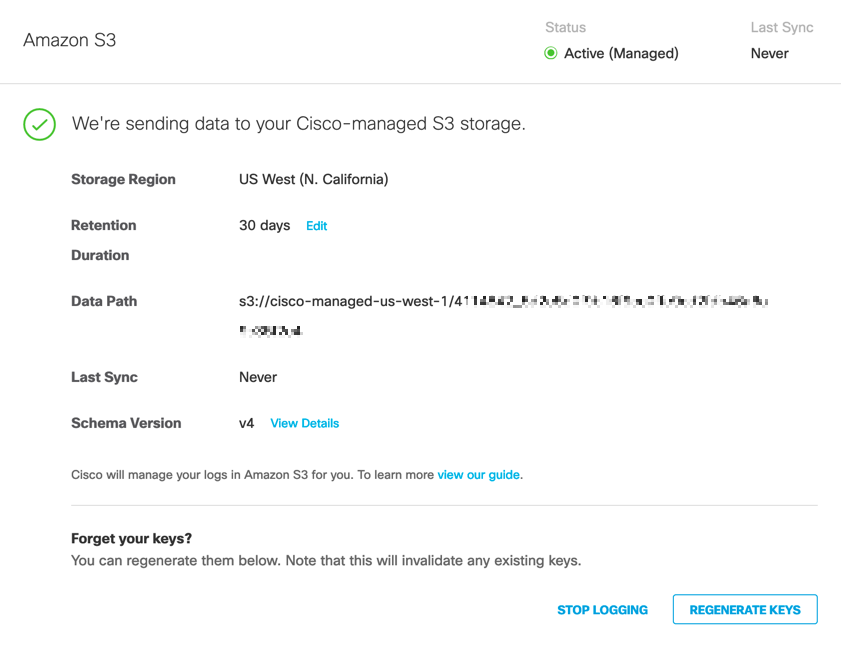Image resolution: width=841 pixels, height=647 pixels.
Task: Click the Last Sync header in top bar
Action: tap(781, 28)
